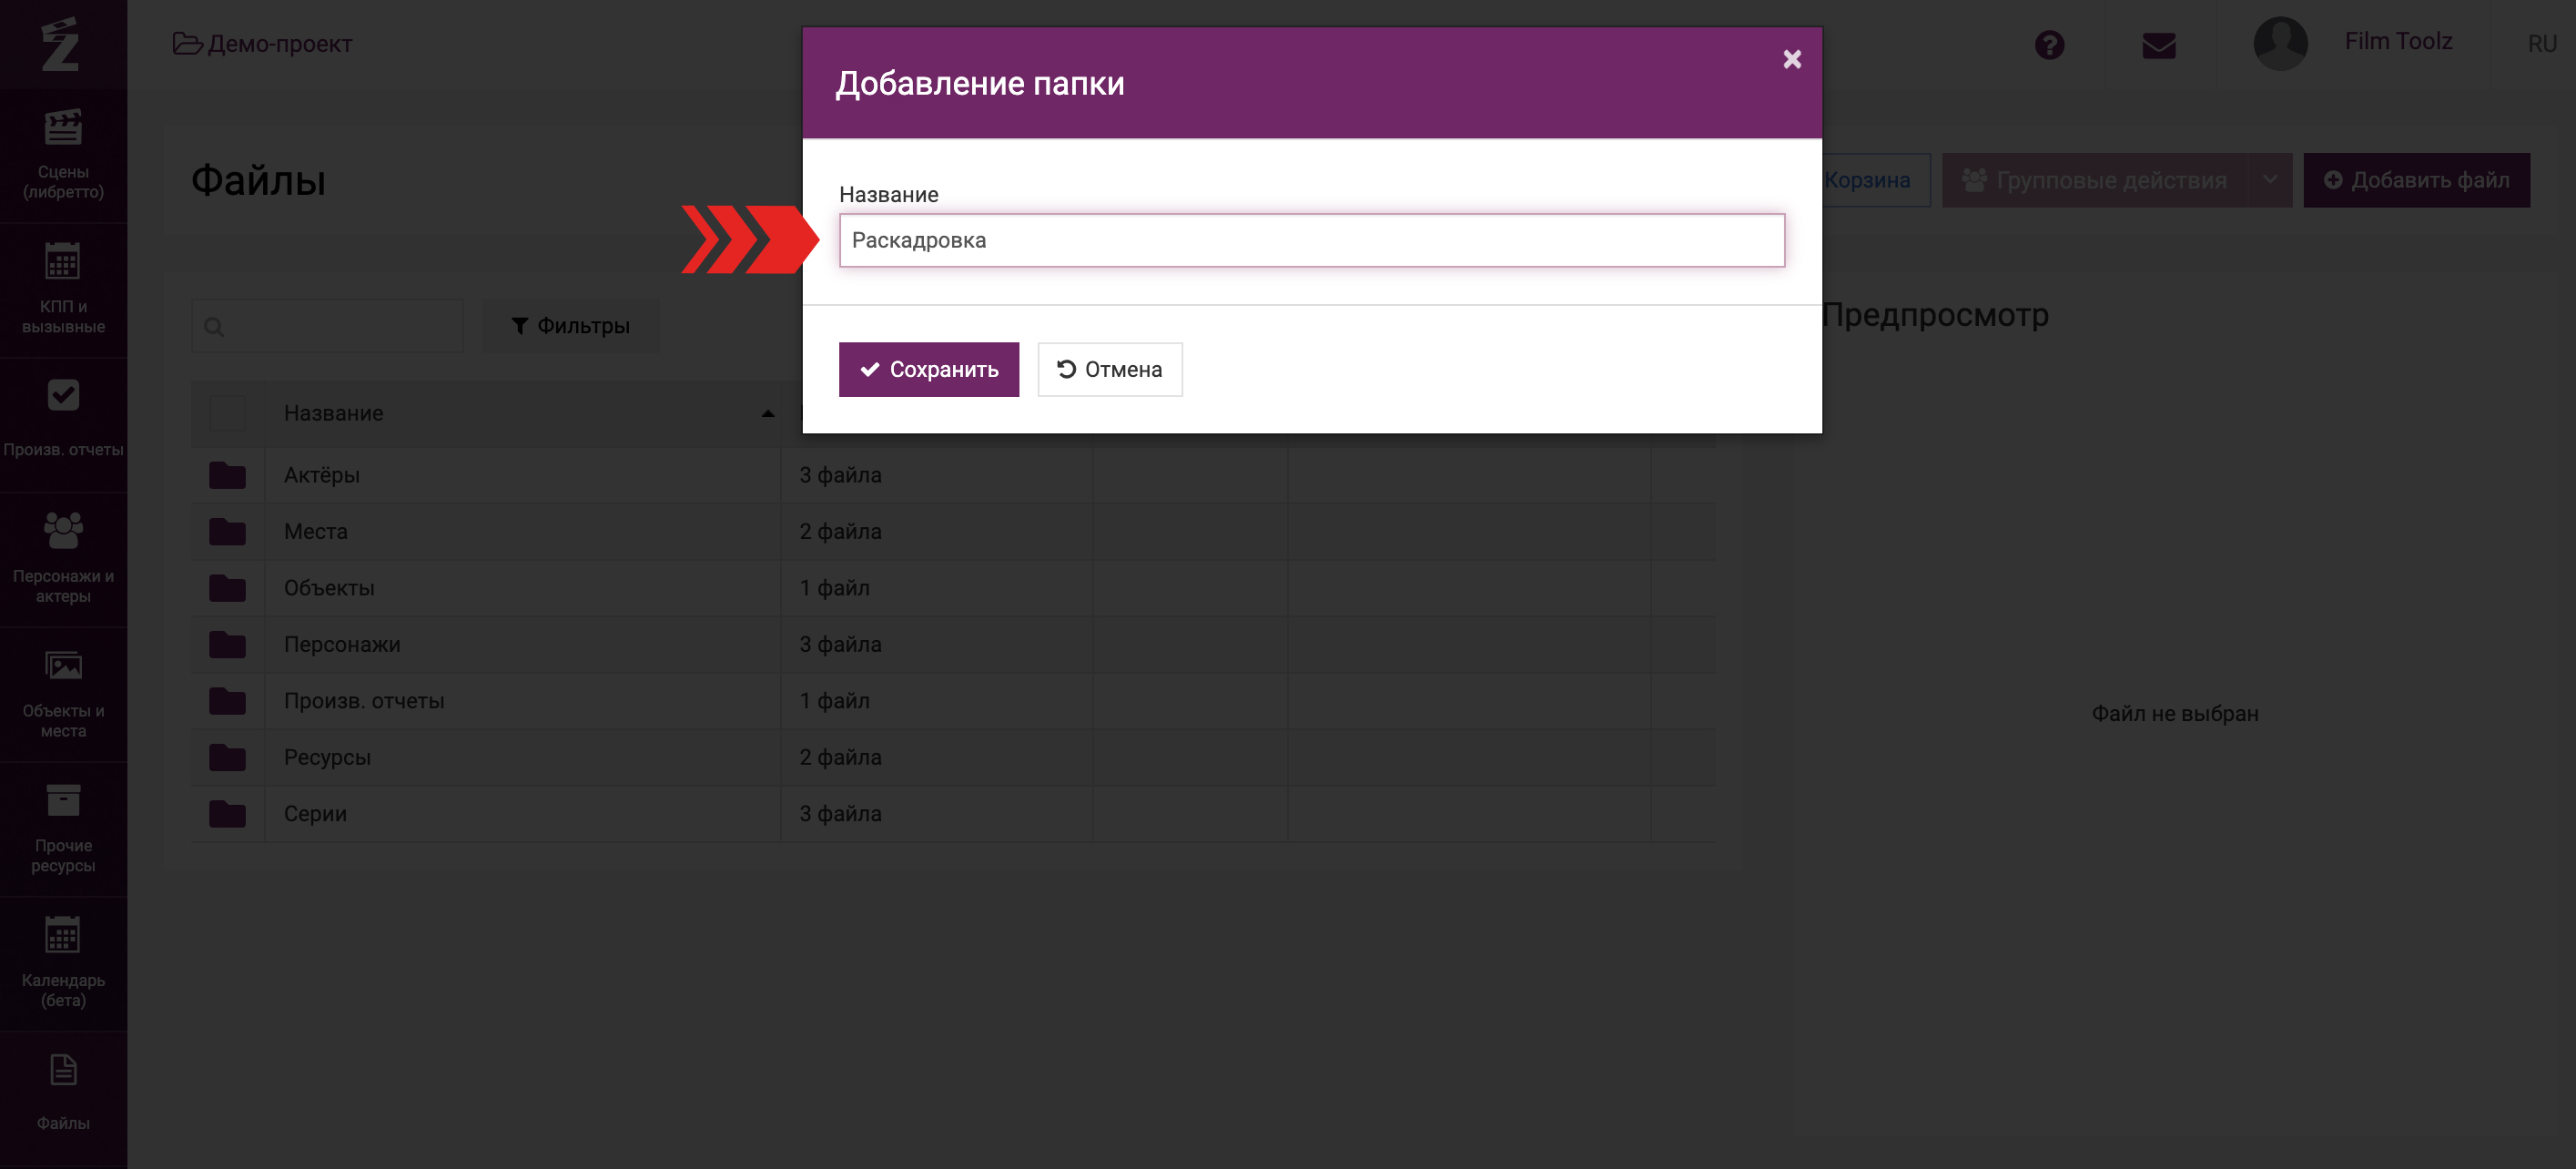Click the user avatar picture
Viewport: 2576px width, 1169px height.
click(x=2280, y=43)
